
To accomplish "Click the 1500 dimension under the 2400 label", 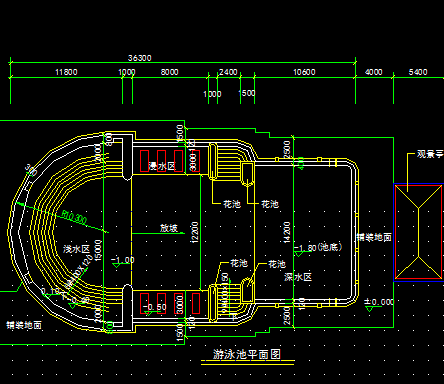I will (247, 93).
